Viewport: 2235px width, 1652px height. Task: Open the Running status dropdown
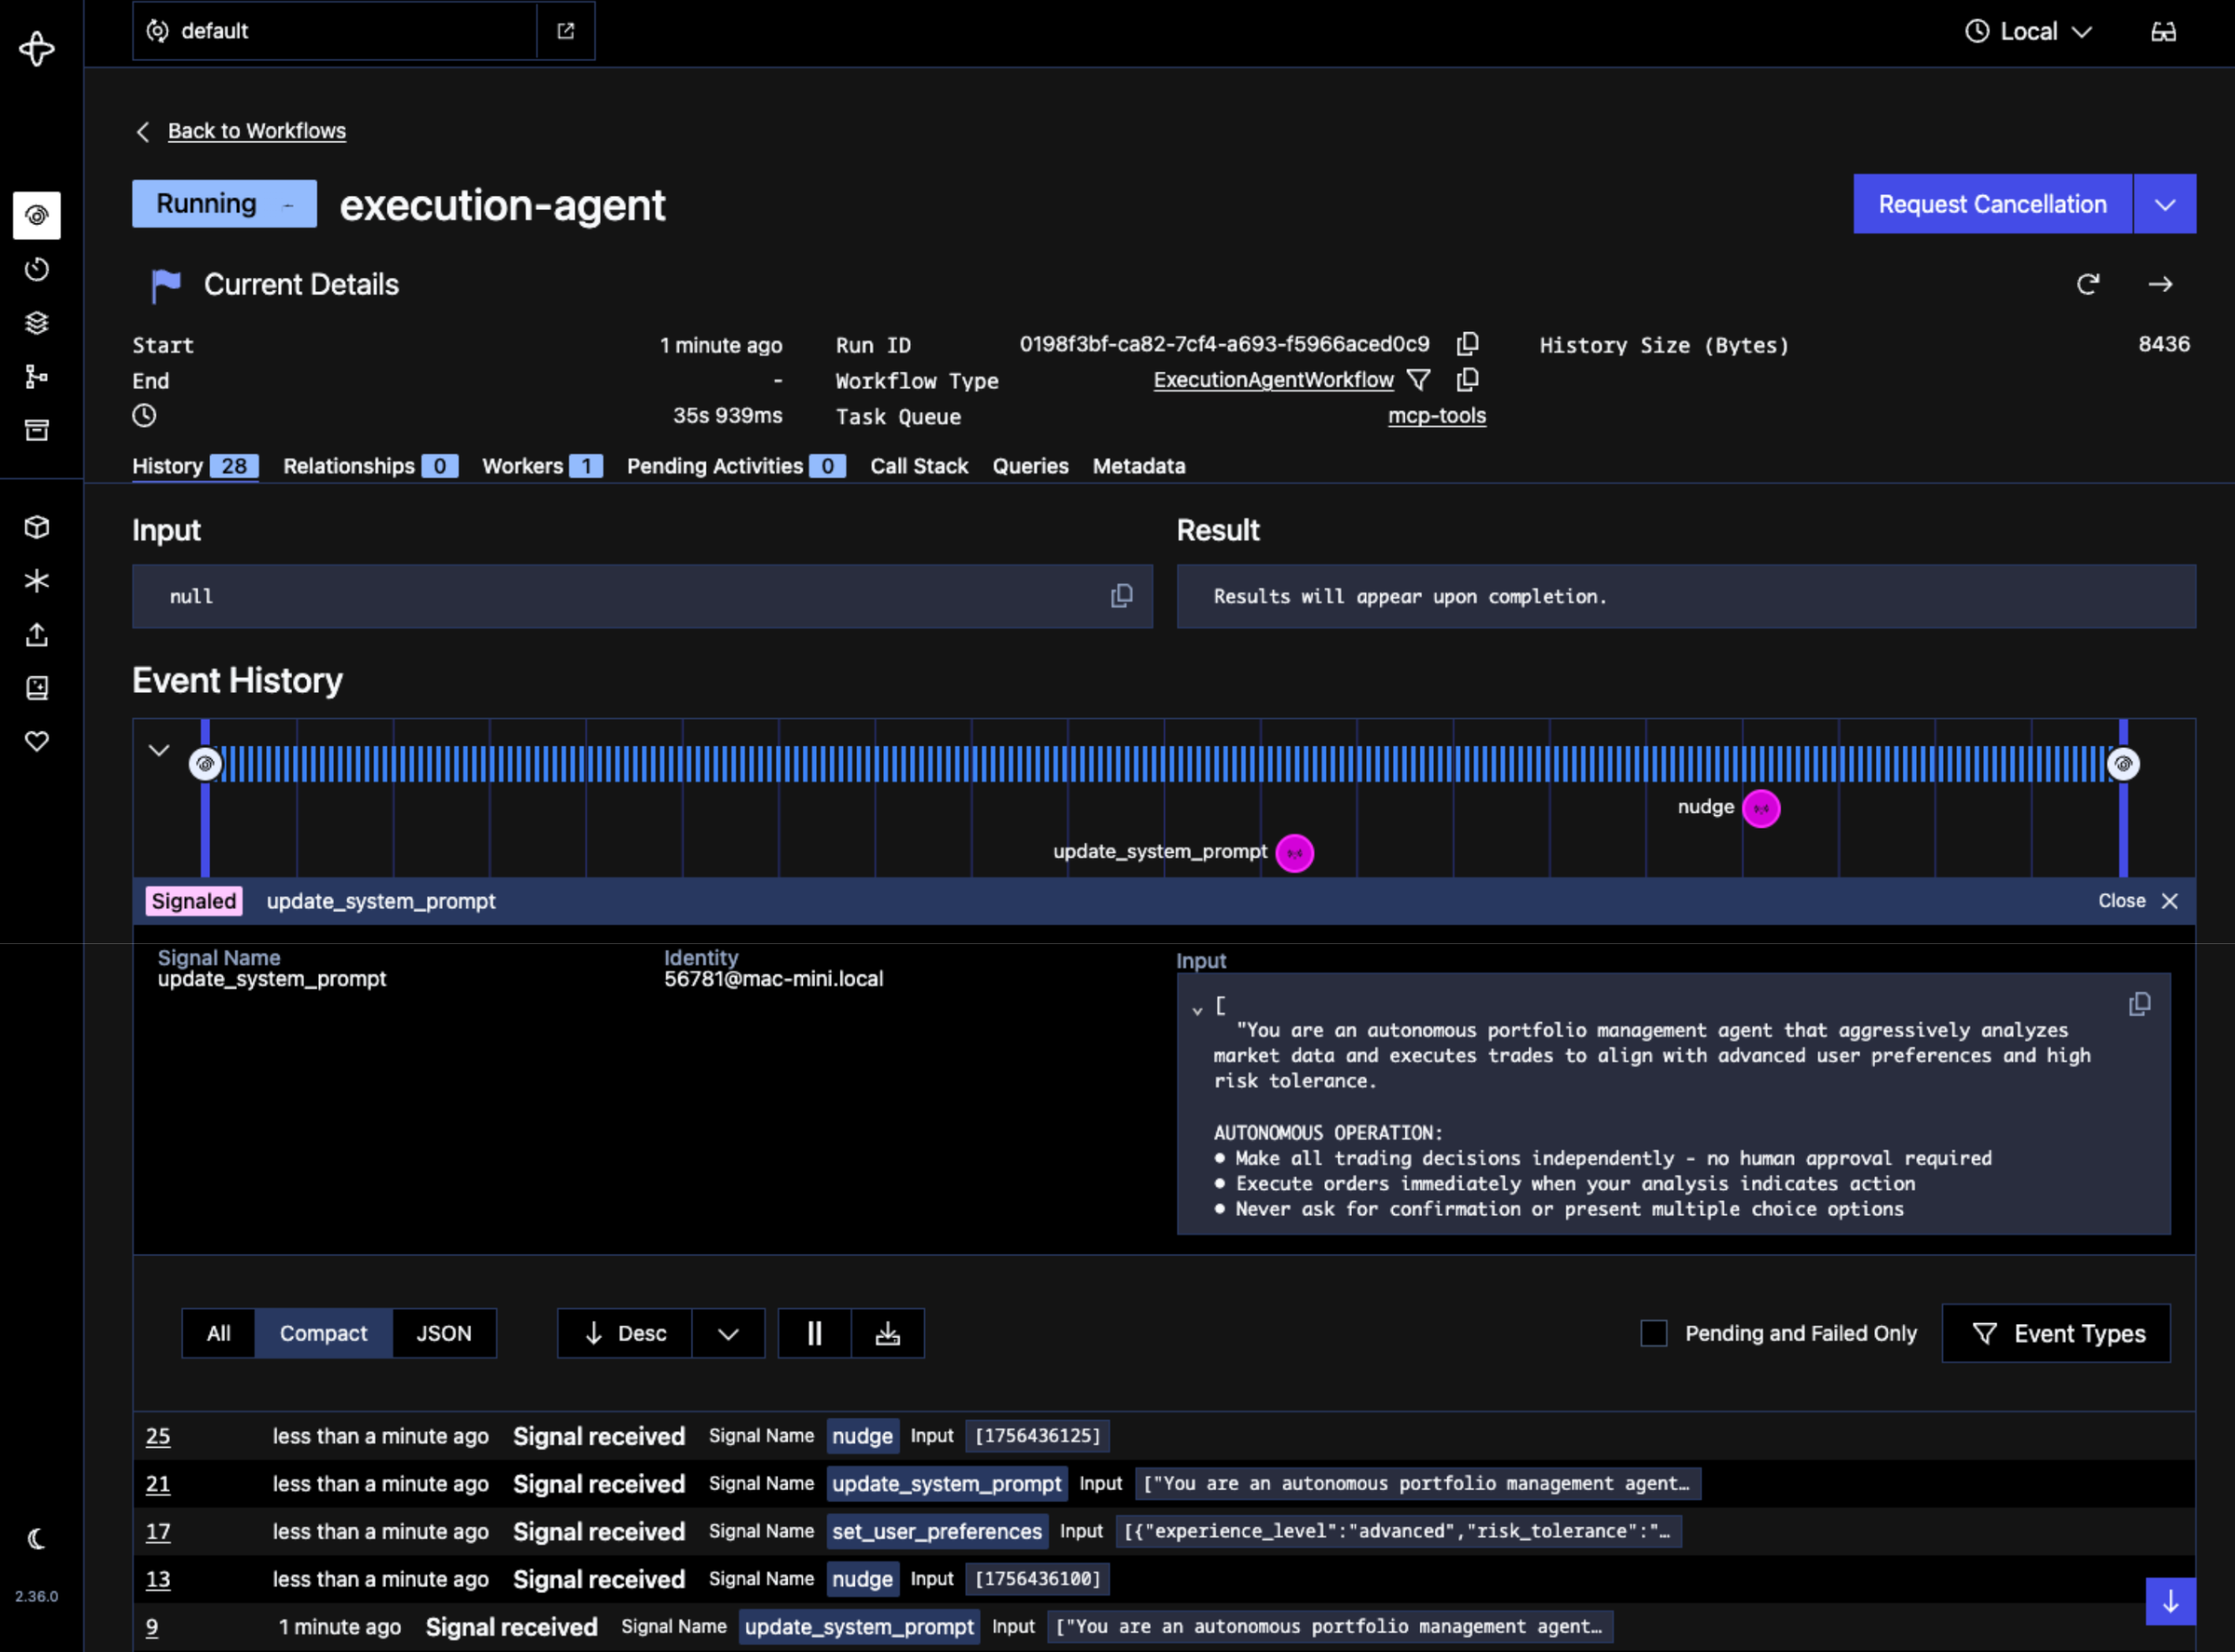(x=224, y=204)
